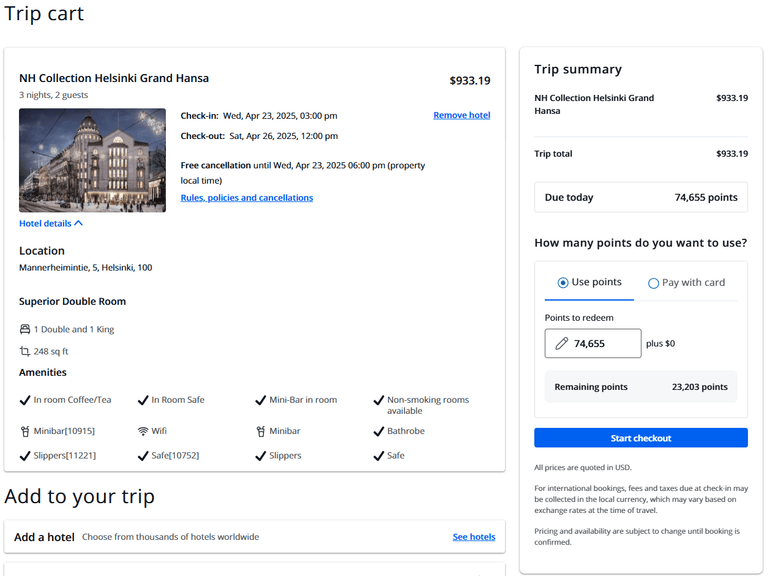Click the checkmark beside Non-smoking rooms available
The height and width of the screenshot is (576, 770).
click(379, 400)
